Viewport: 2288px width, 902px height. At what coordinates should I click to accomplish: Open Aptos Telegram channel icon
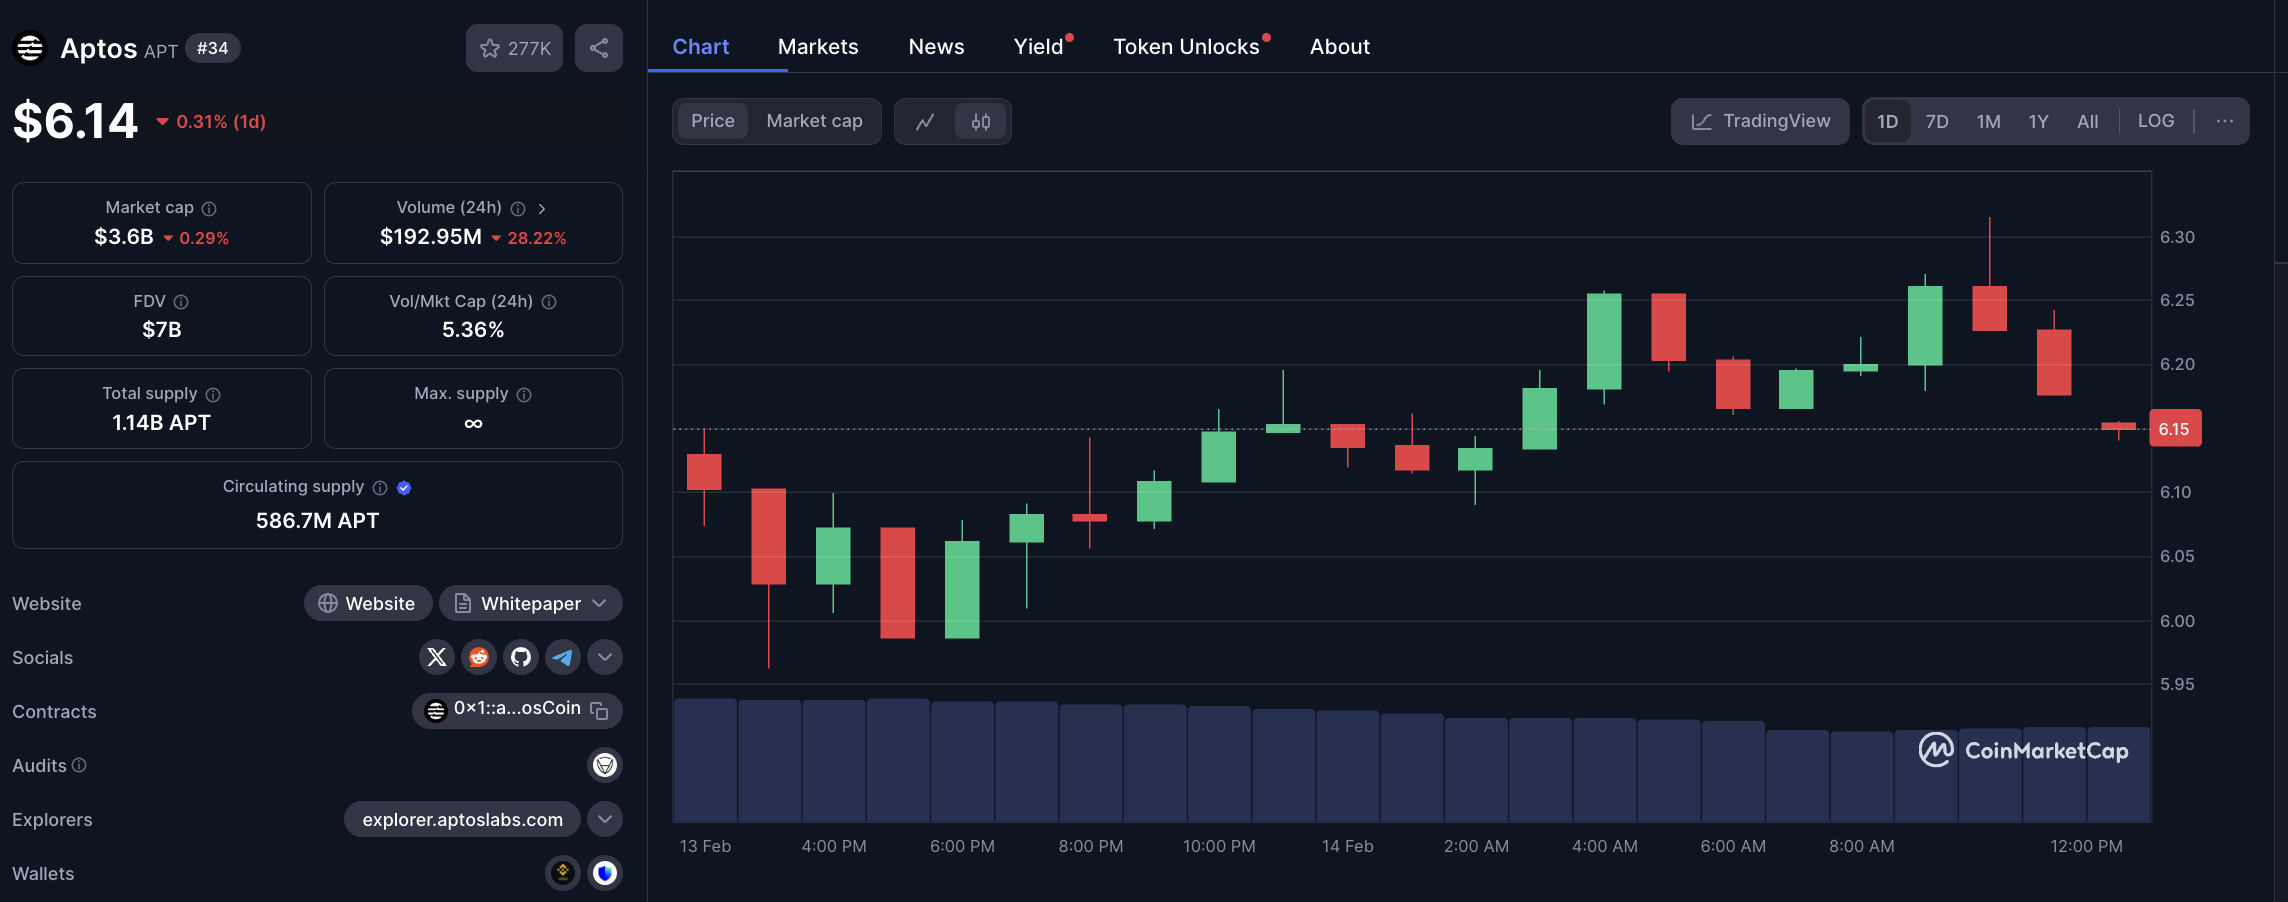[x=563, y=657]
